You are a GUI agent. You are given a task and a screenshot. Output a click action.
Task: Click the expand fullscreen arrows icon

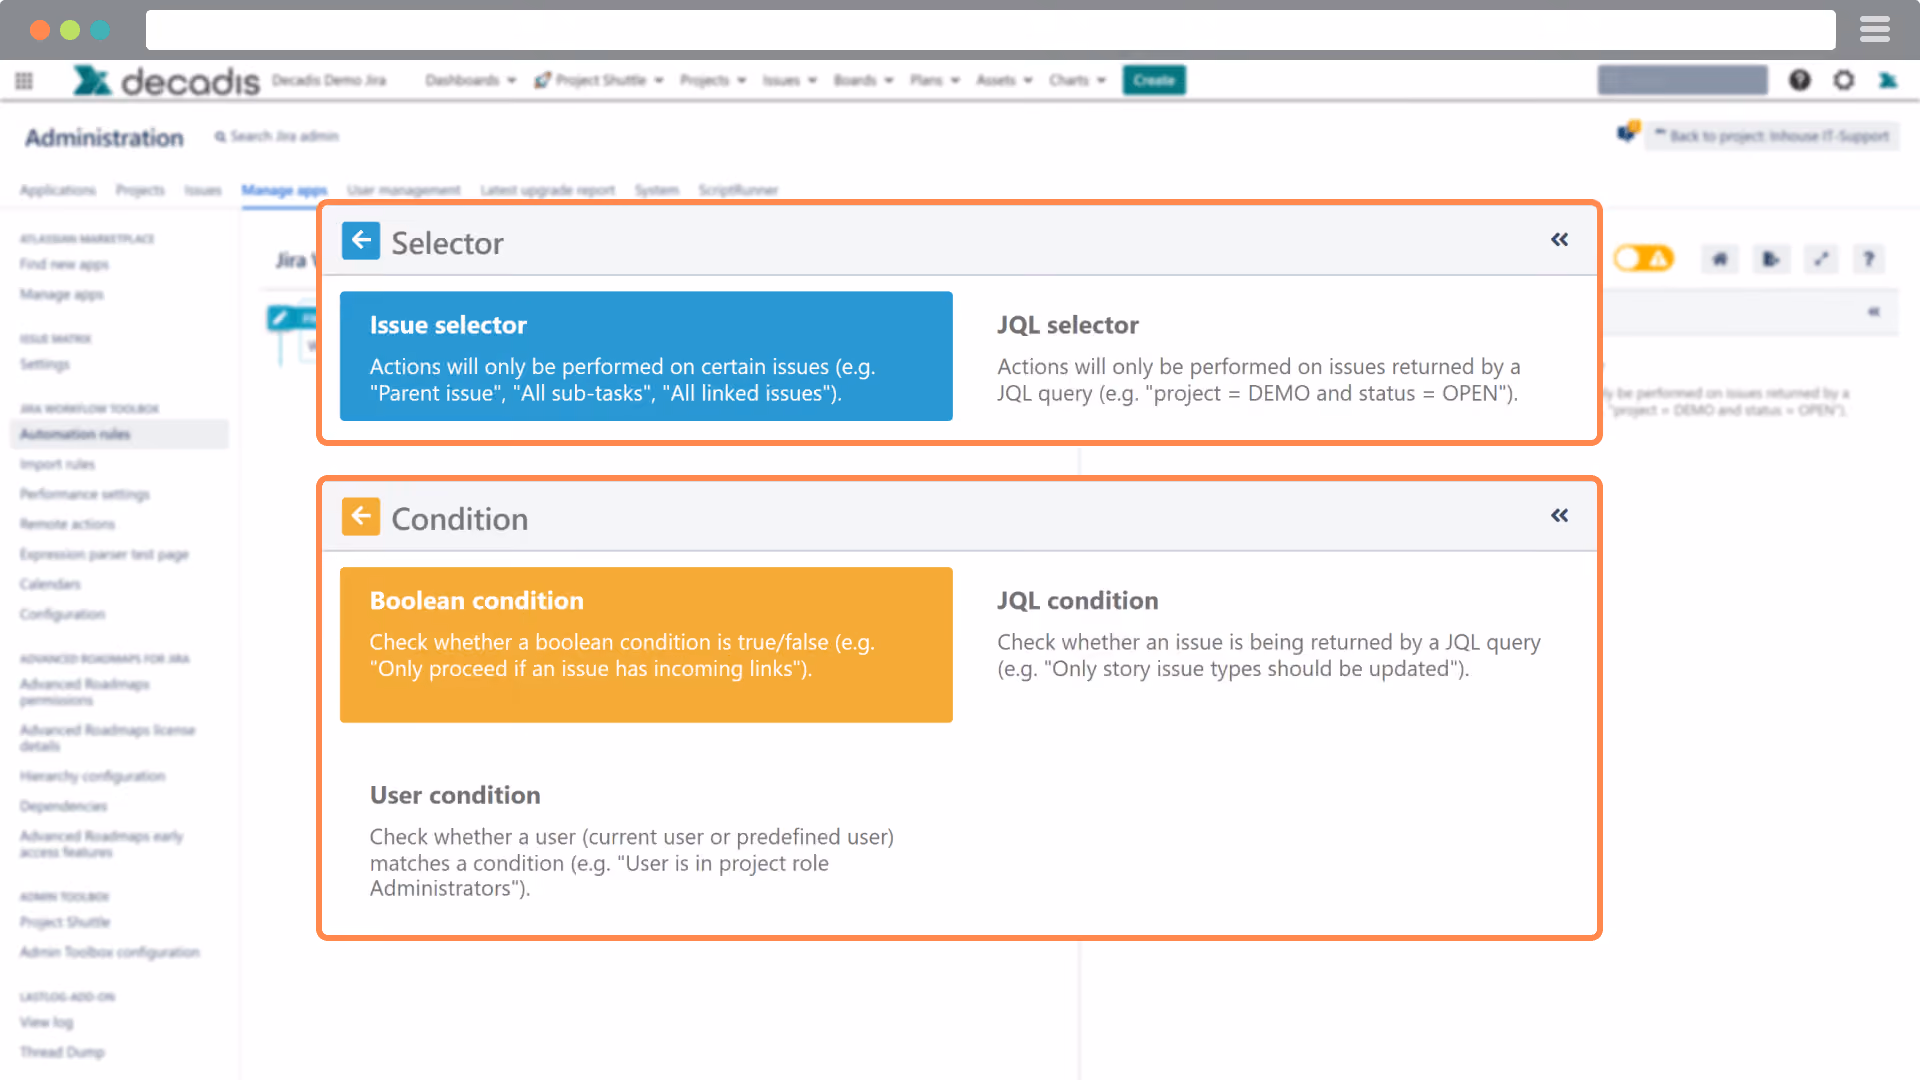[x=1822, y=259]
